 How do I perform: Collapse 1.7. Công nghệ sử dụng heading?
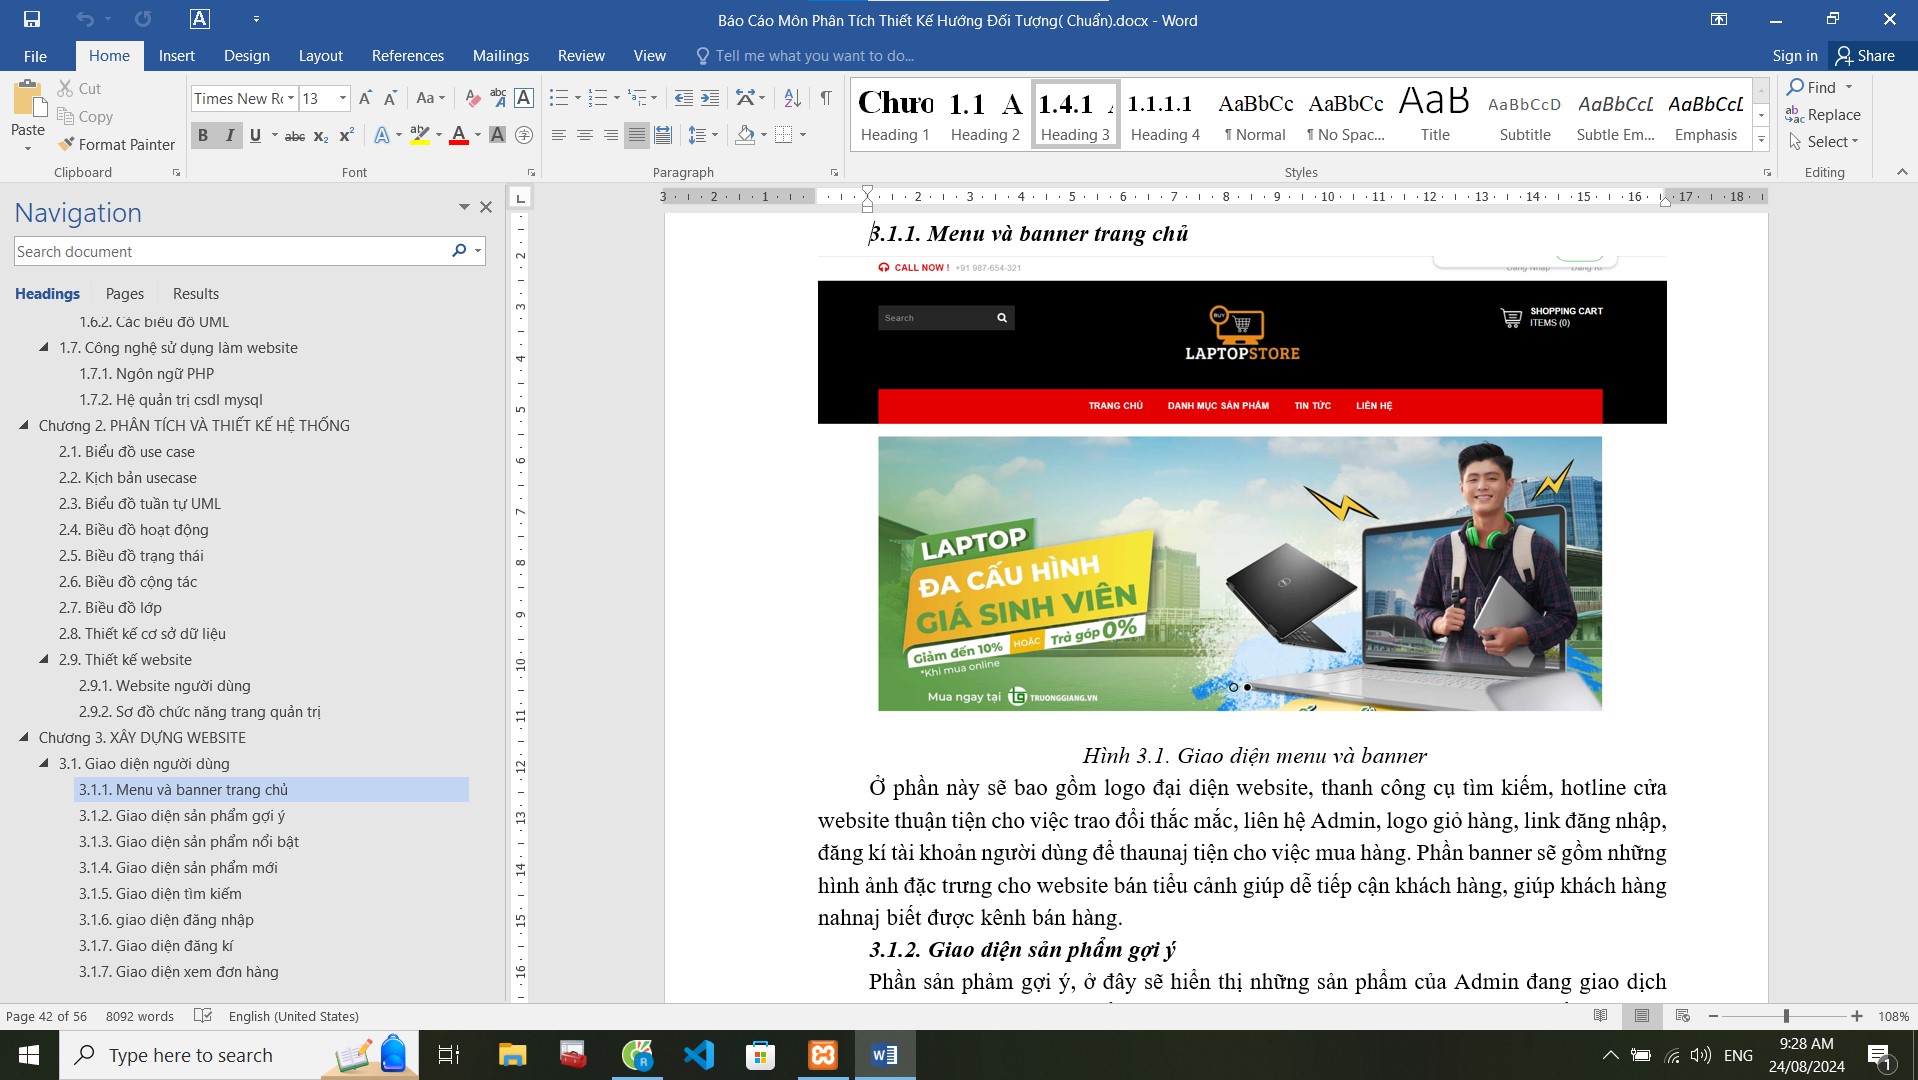[44, 347]
